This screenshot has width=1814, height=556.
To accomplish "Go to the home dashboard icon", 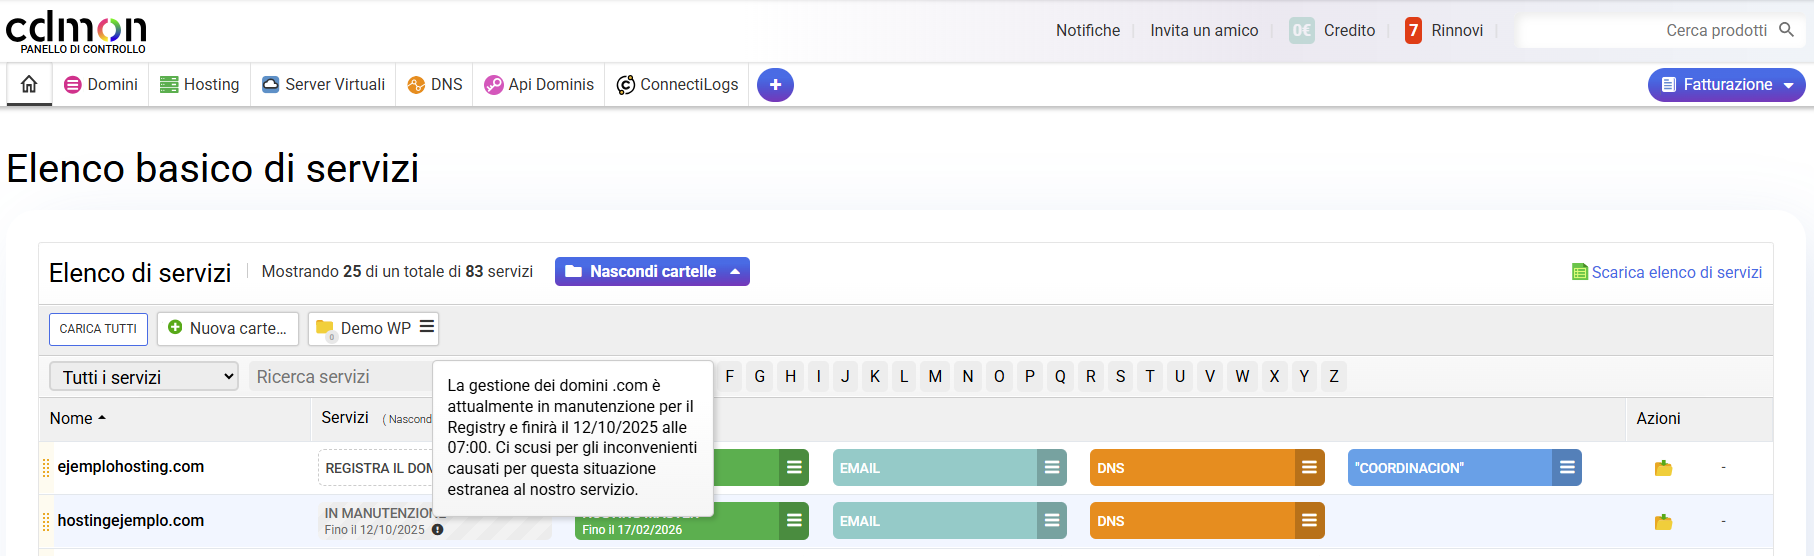I will point(29,85).
